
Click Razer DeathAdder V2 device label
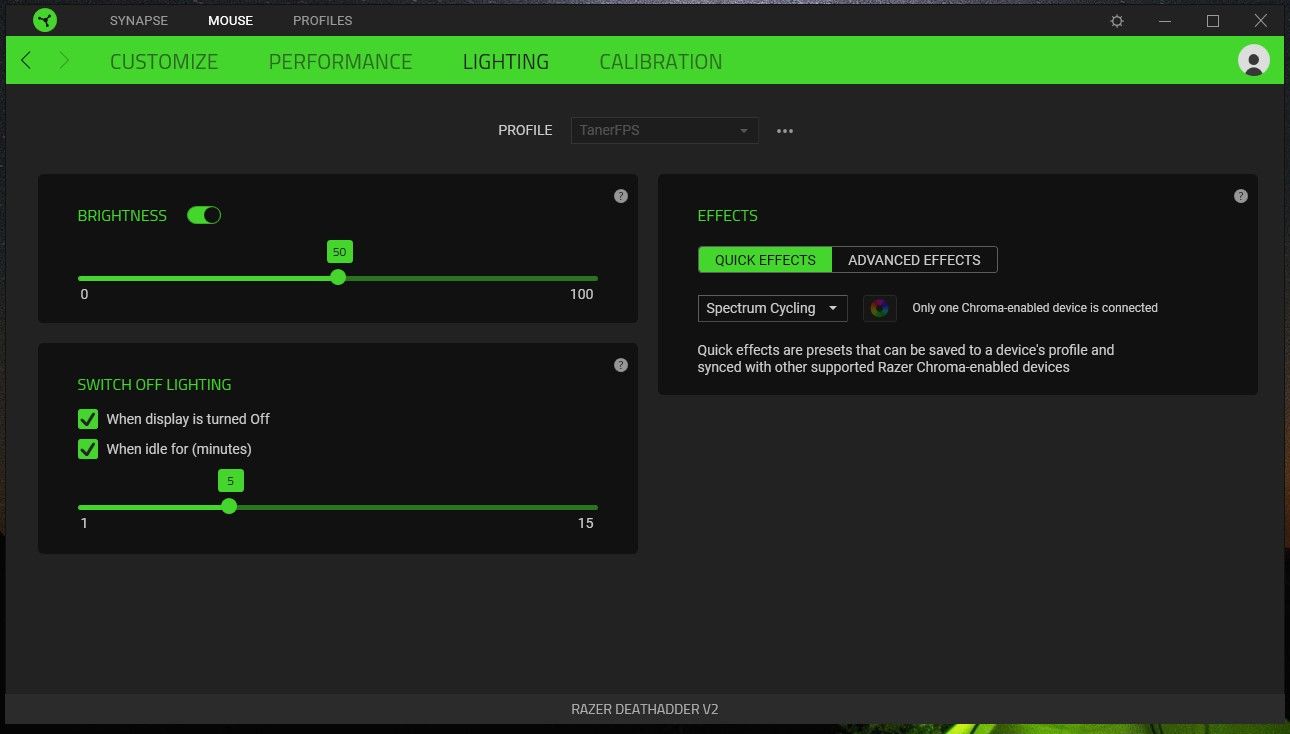pyautogui.click(x=645, y=709)
